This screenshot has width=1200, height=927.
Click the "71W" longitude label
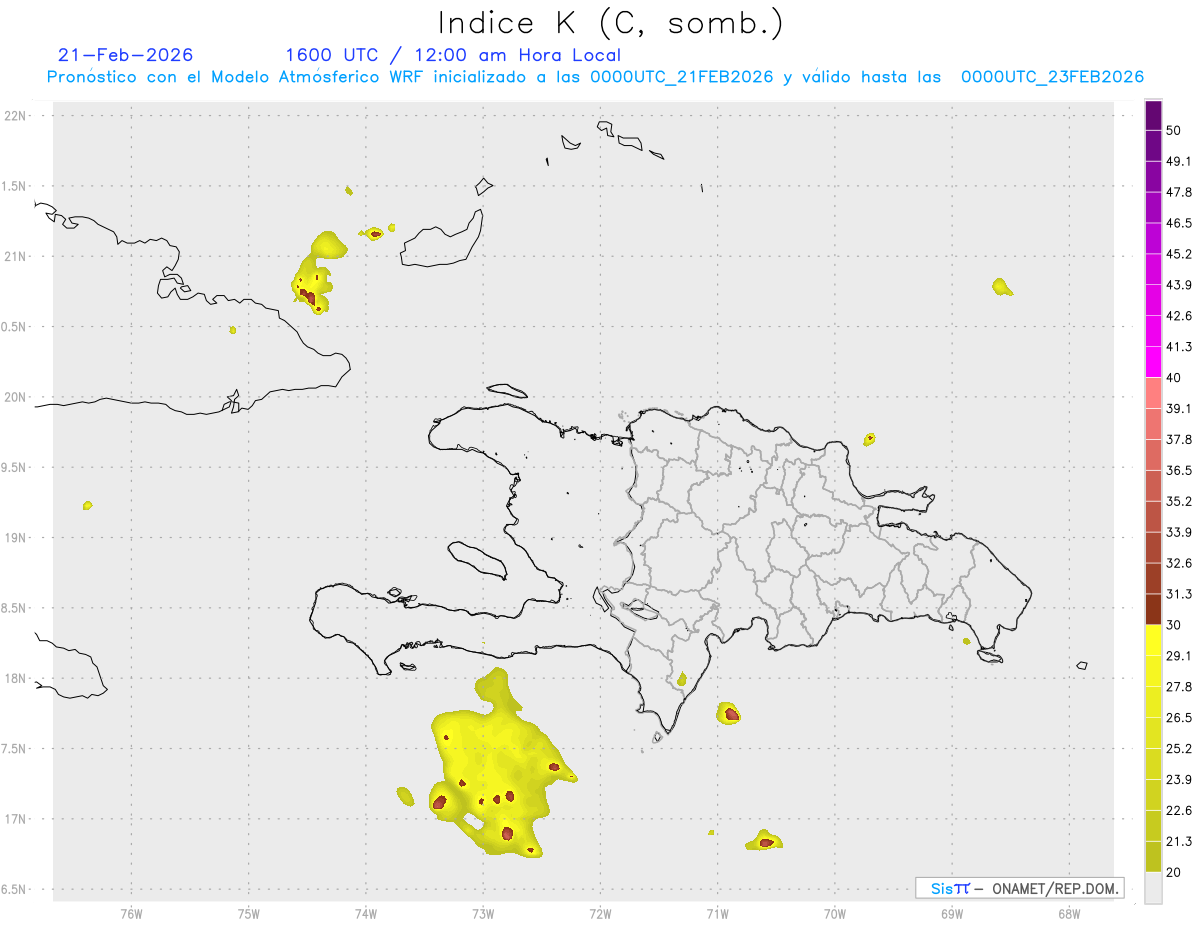[x=717, y=912]
